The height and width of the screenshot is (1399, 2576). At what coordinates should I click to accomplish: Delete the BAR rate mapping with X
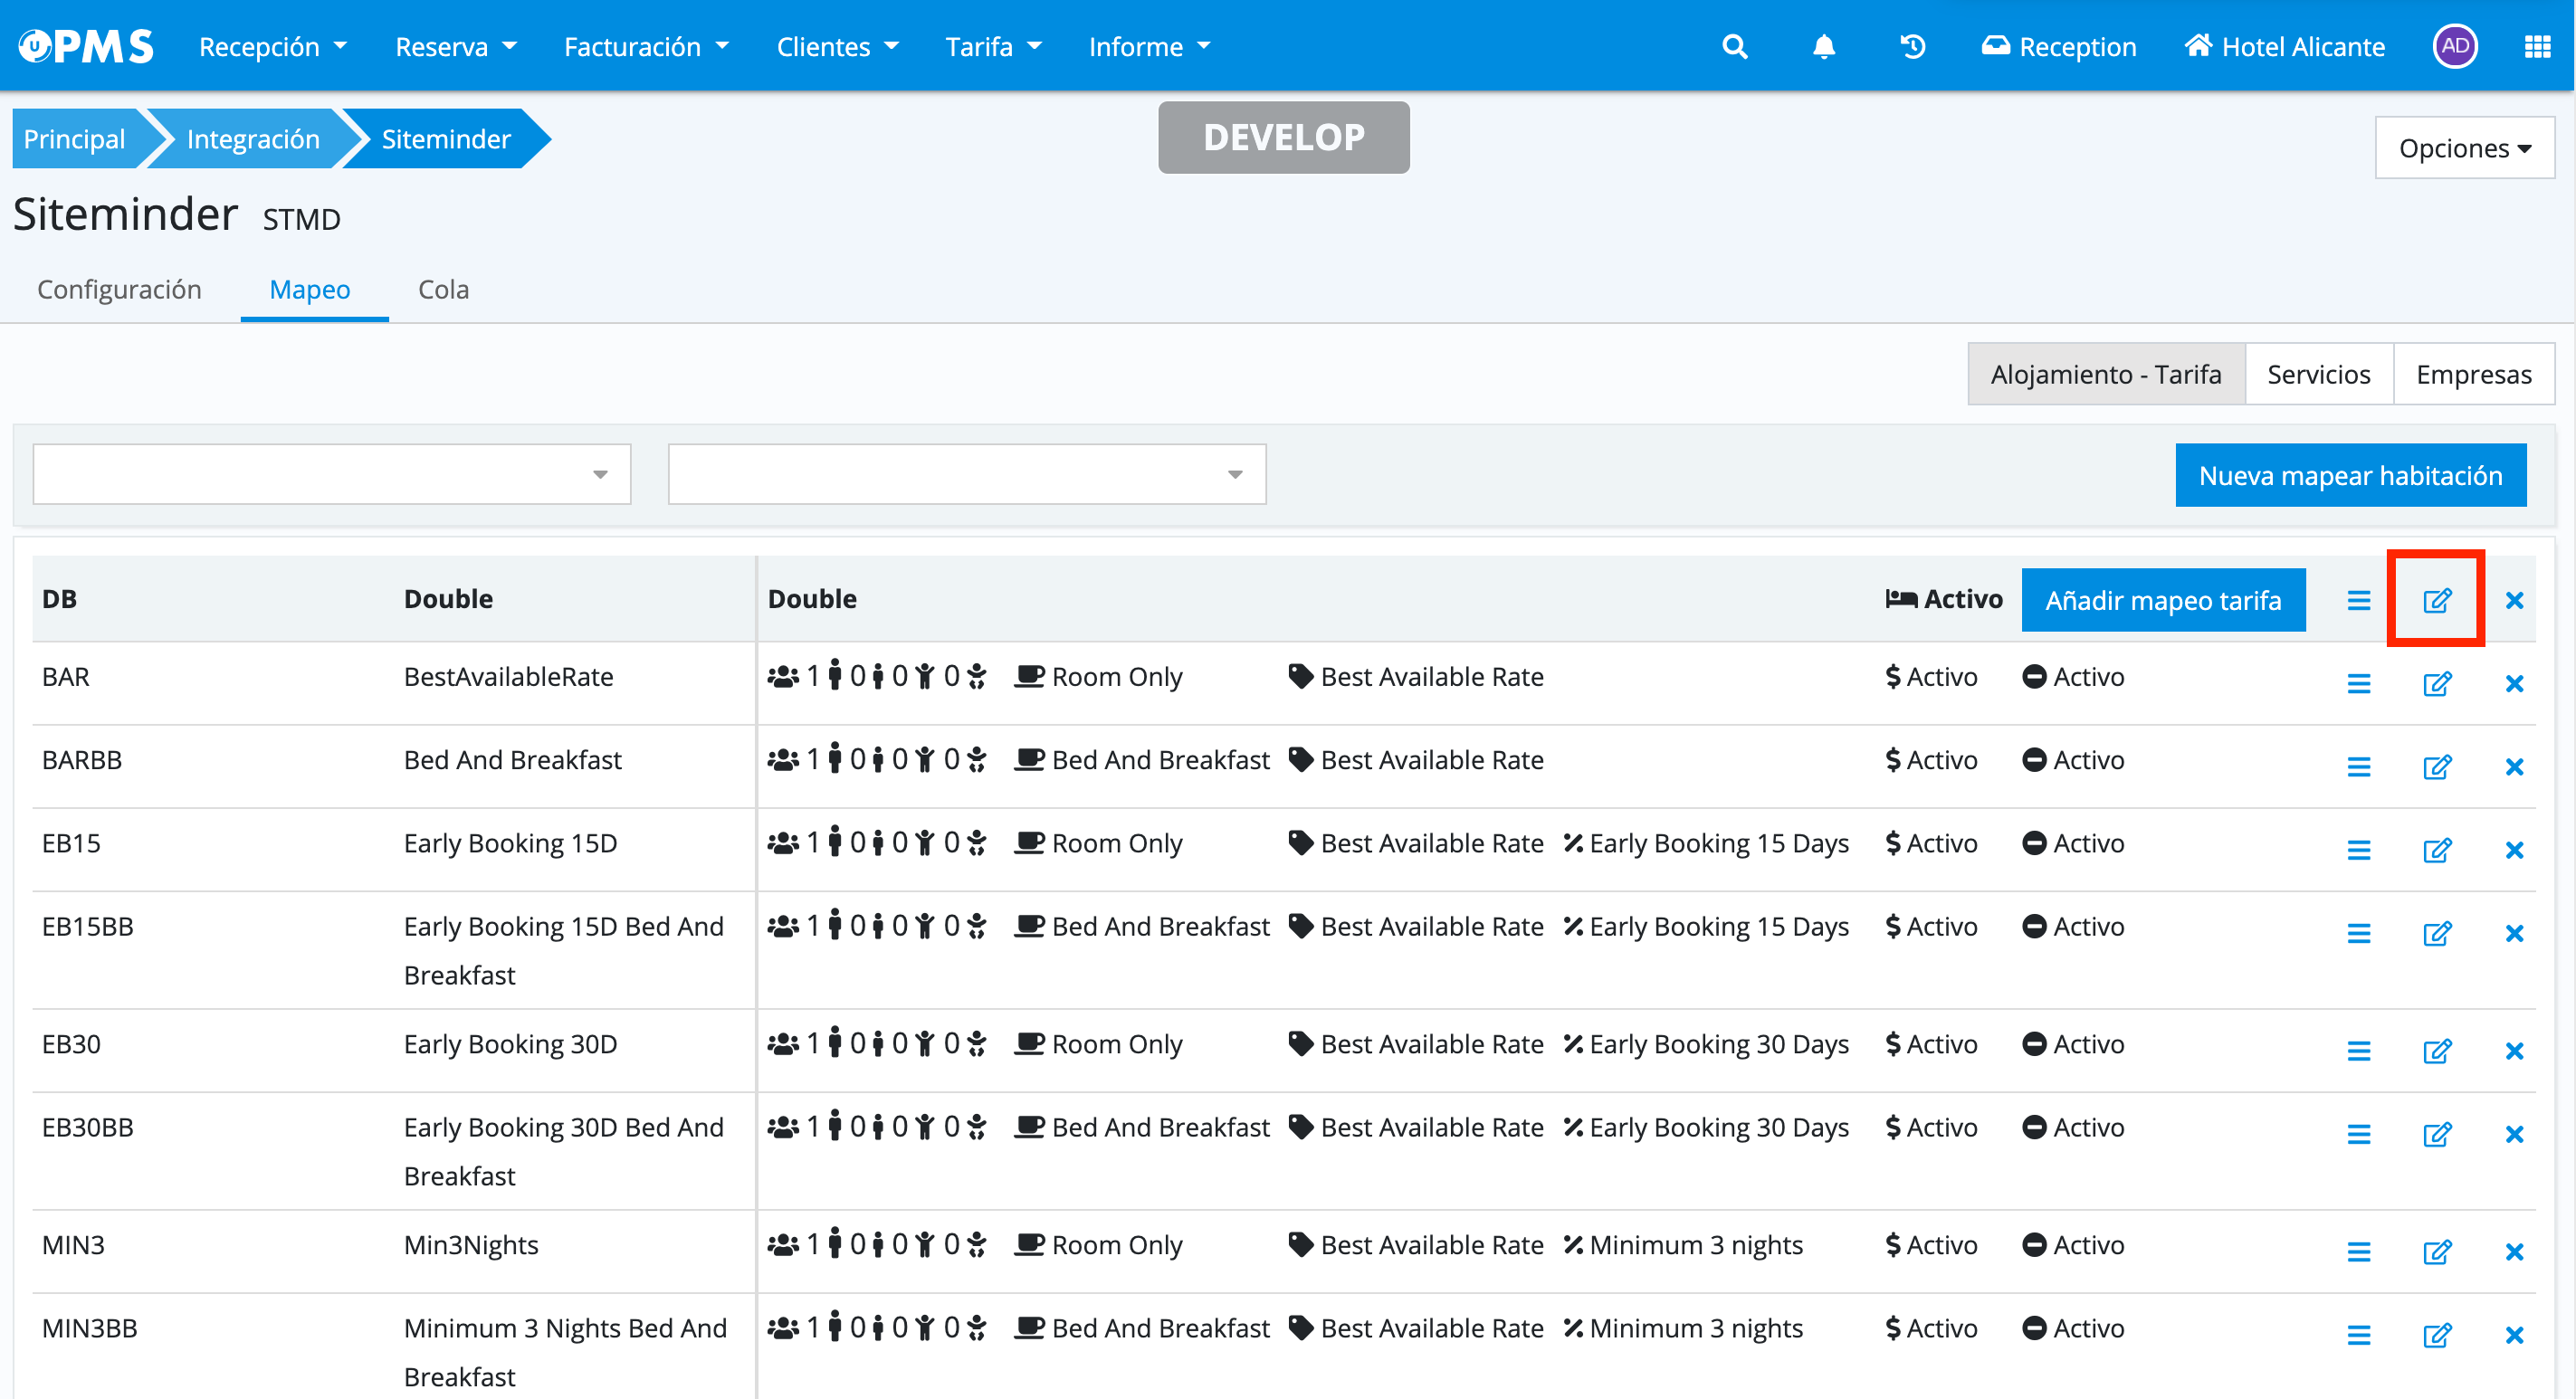pyautogui.click(x=2514, y=684)
